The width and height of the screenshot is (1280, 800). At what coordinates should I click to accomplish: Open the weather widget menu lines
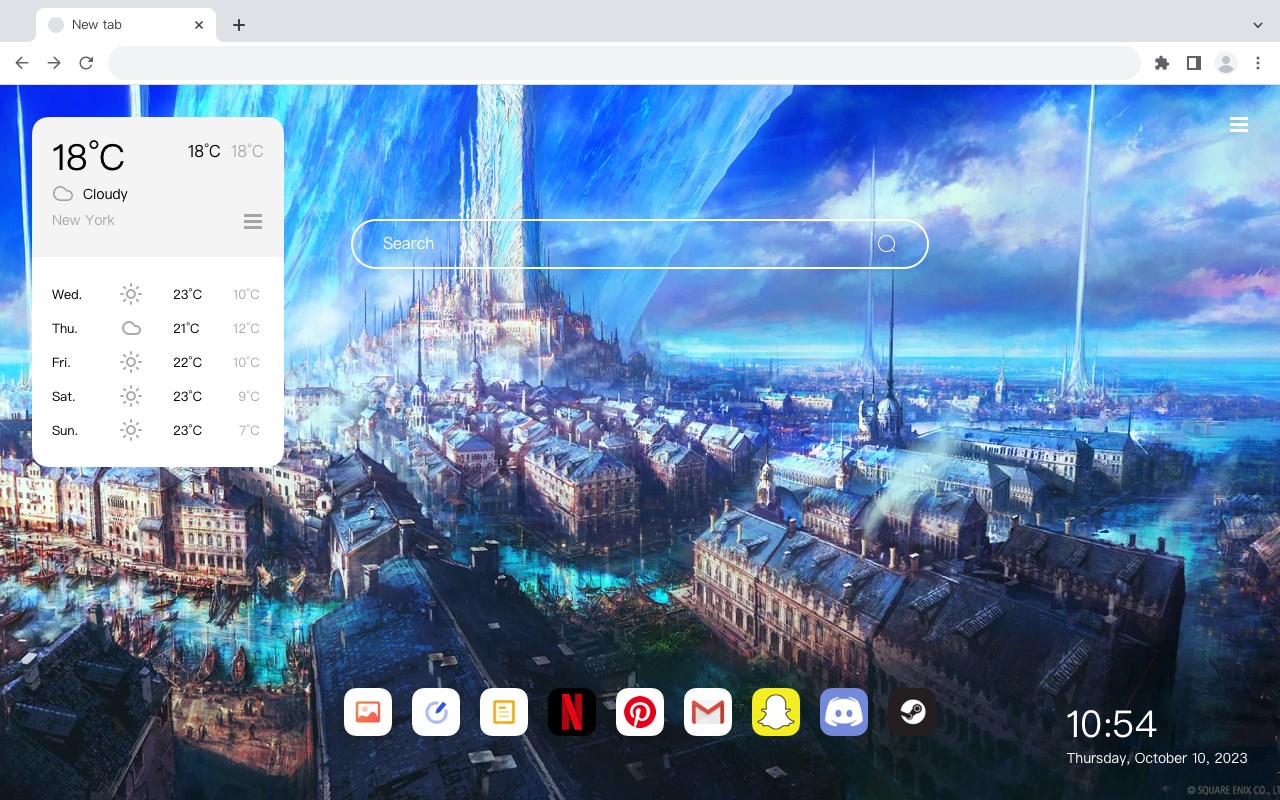[x=253, y=221]
